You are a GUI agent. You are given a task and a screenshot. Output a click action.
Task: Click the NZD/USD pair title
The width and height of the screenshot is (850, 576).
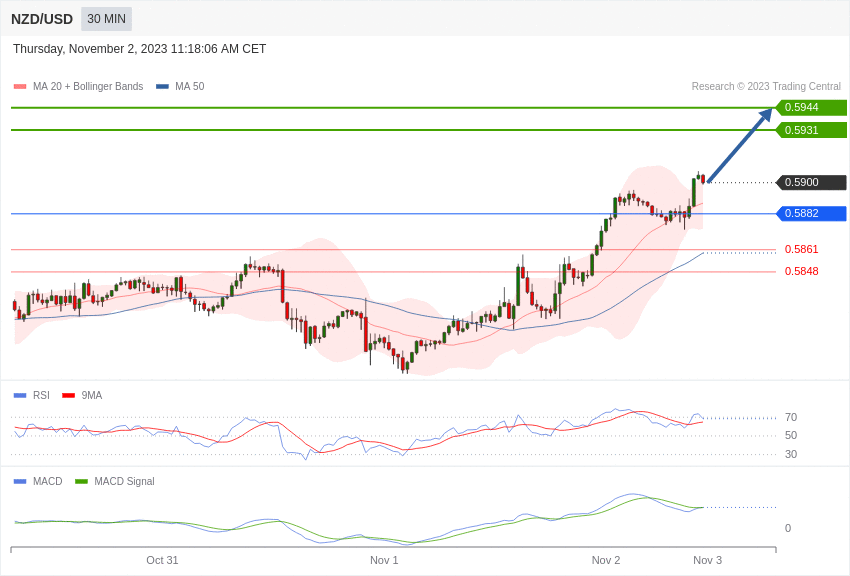tap(42, 20)
